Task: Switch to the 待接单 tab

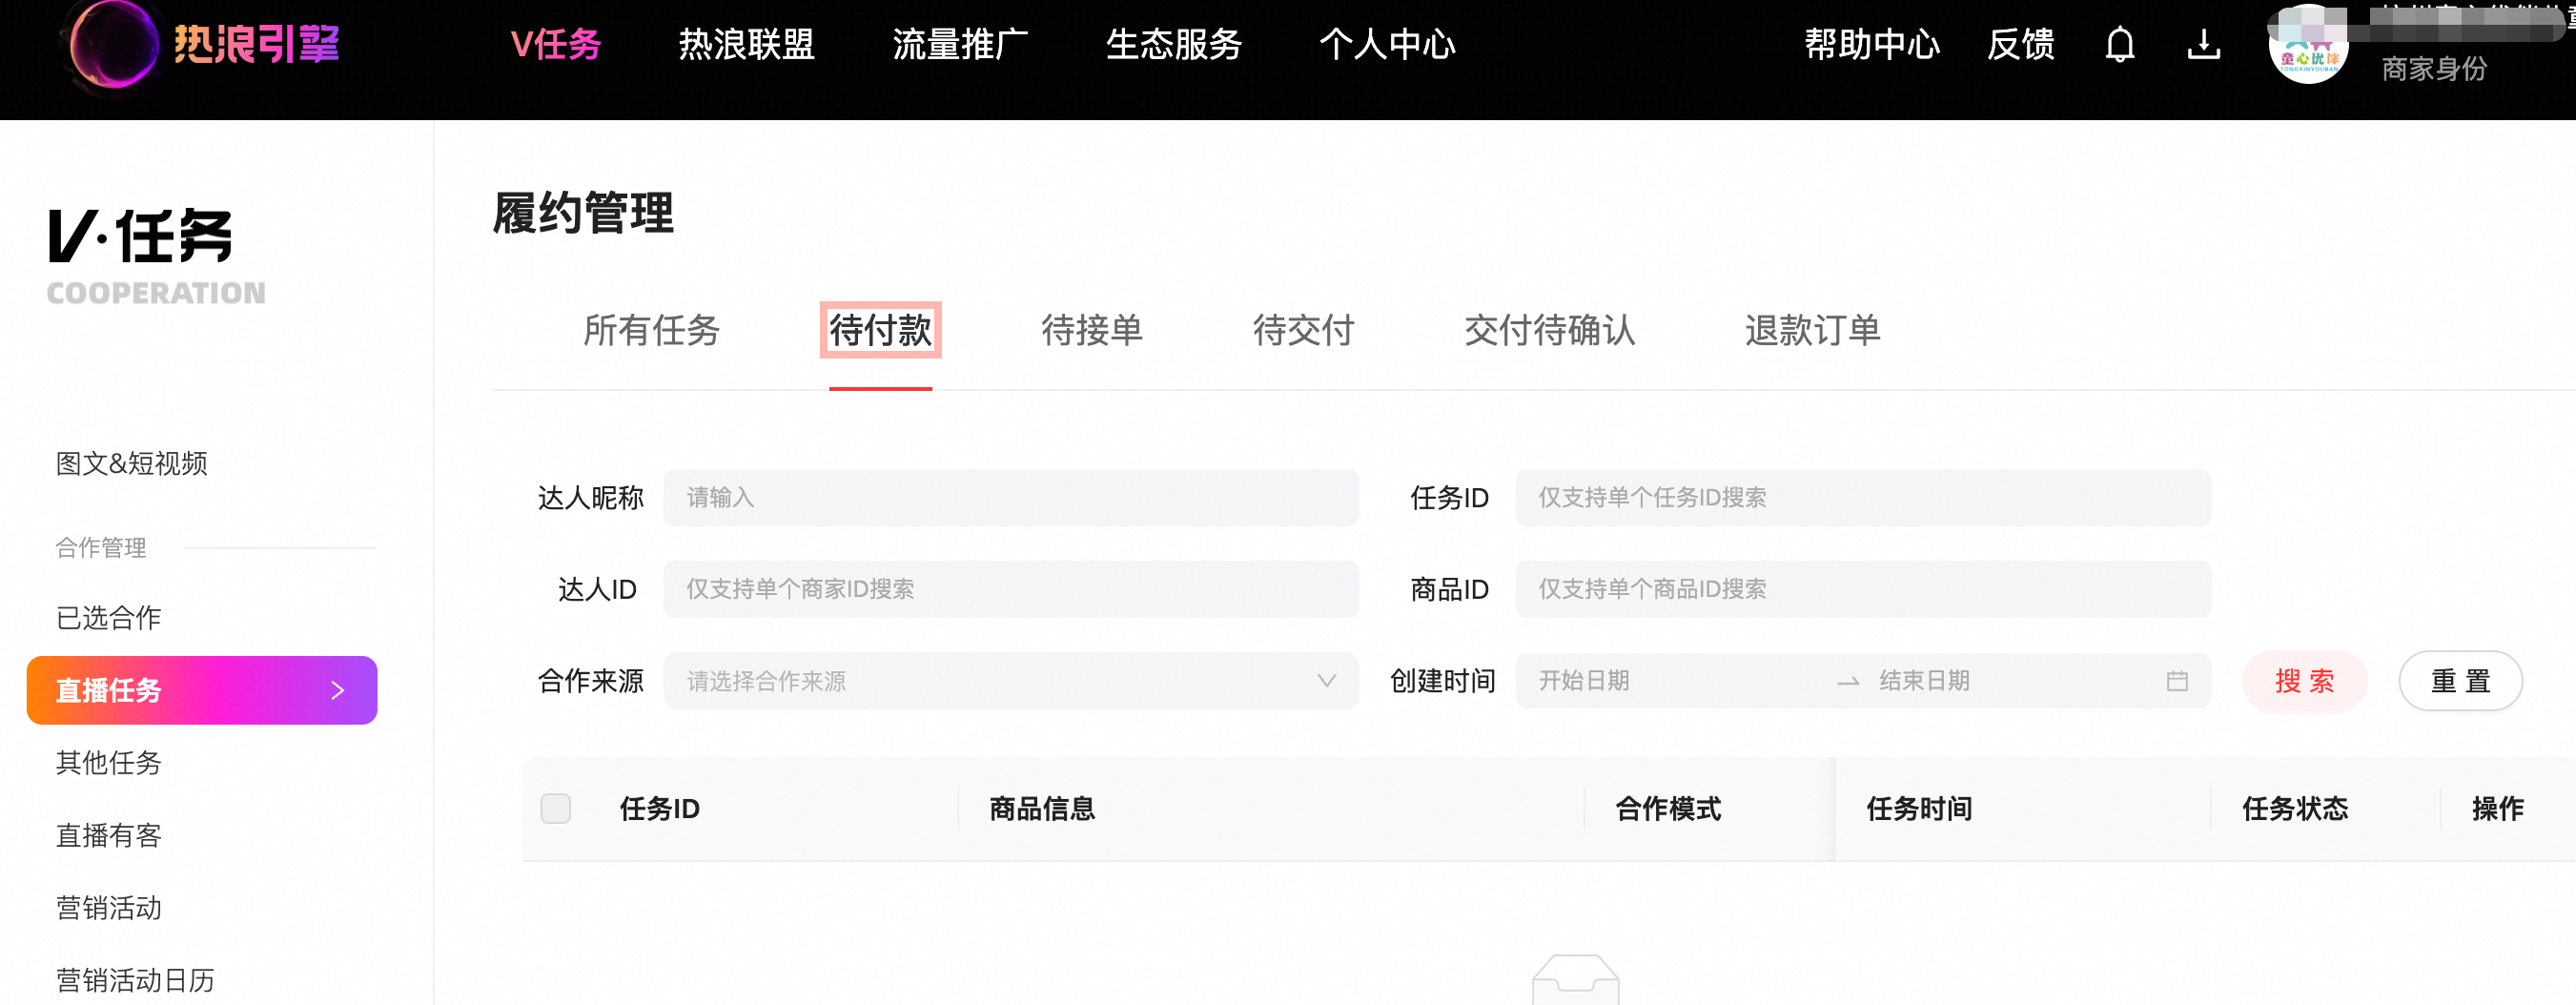Action: click(x=1092, y=330)
